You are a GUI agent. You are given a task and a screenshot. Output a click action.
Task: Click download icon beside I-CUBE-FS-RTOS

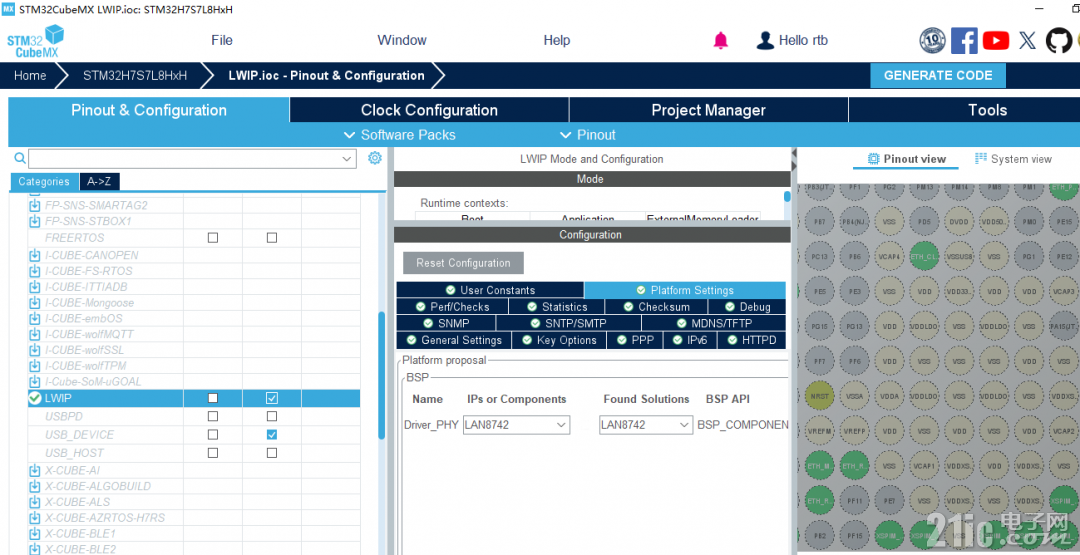tap(34, 271)
